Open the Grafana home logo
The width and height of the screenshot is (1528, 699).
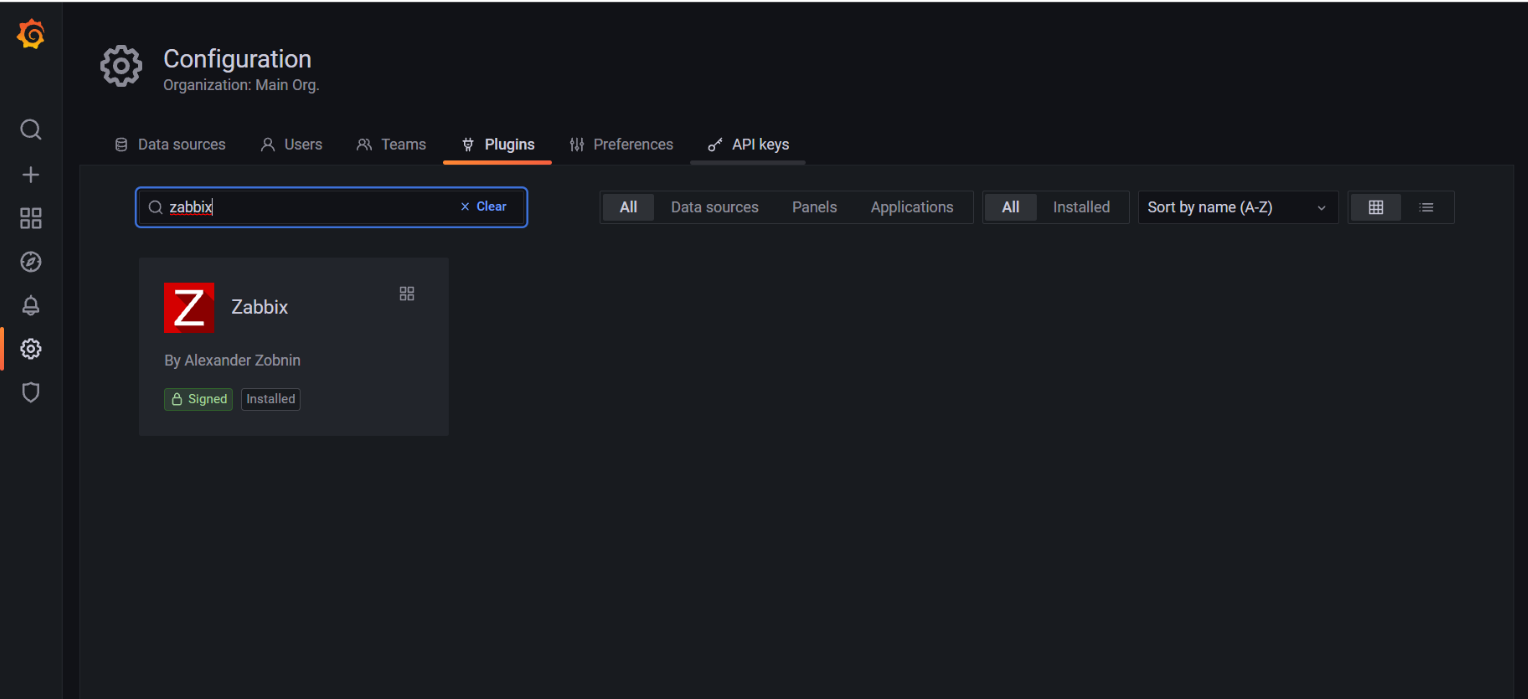click(x=31, y=35)
